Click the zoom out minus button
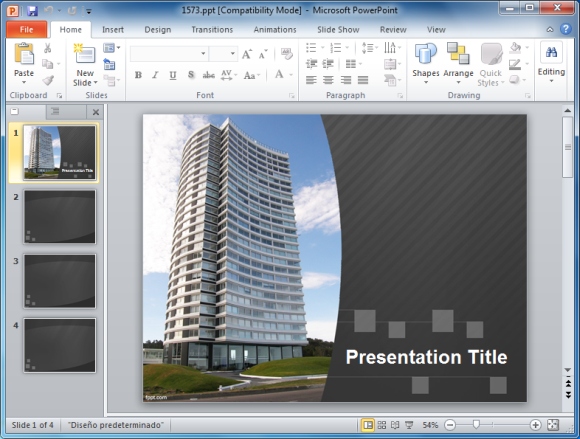 click(450, 425)
